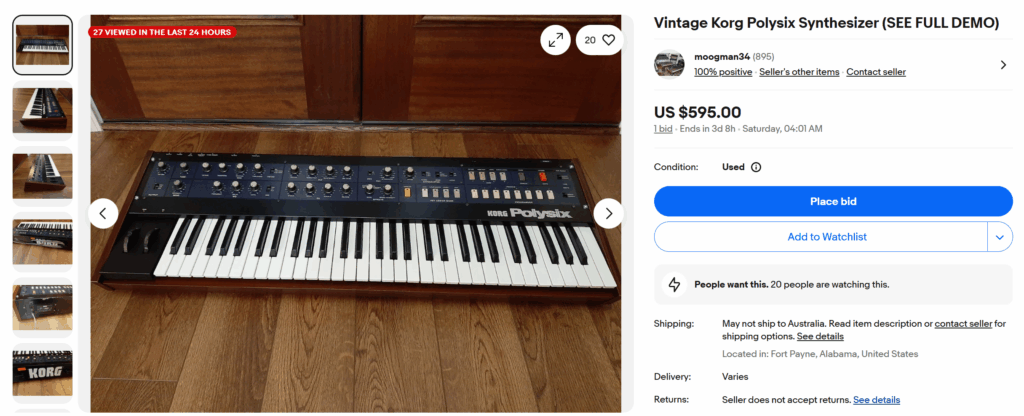This screenshot has width=1024, height=416.
Task: Open moogman34 seller avatar
Action: 669,64
